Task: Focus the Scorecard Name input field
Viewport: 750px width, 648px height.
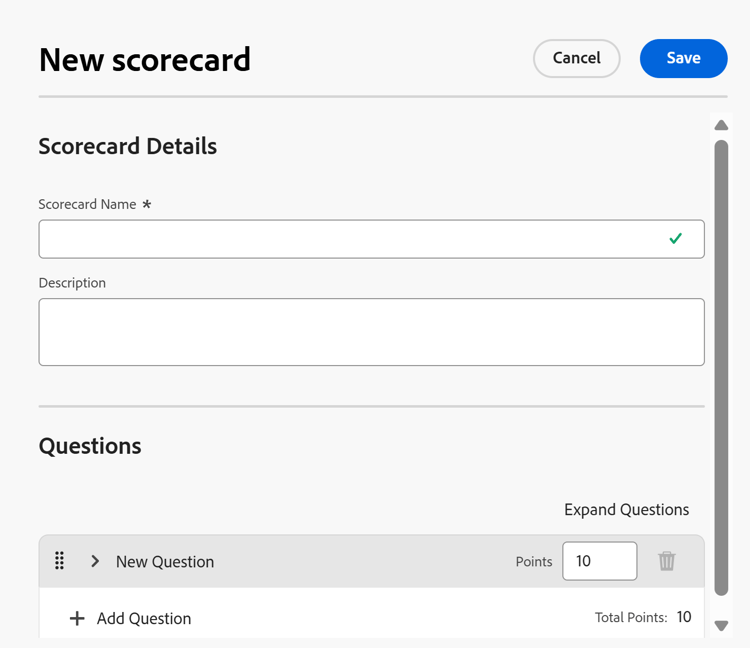Action: pos(371,239)
